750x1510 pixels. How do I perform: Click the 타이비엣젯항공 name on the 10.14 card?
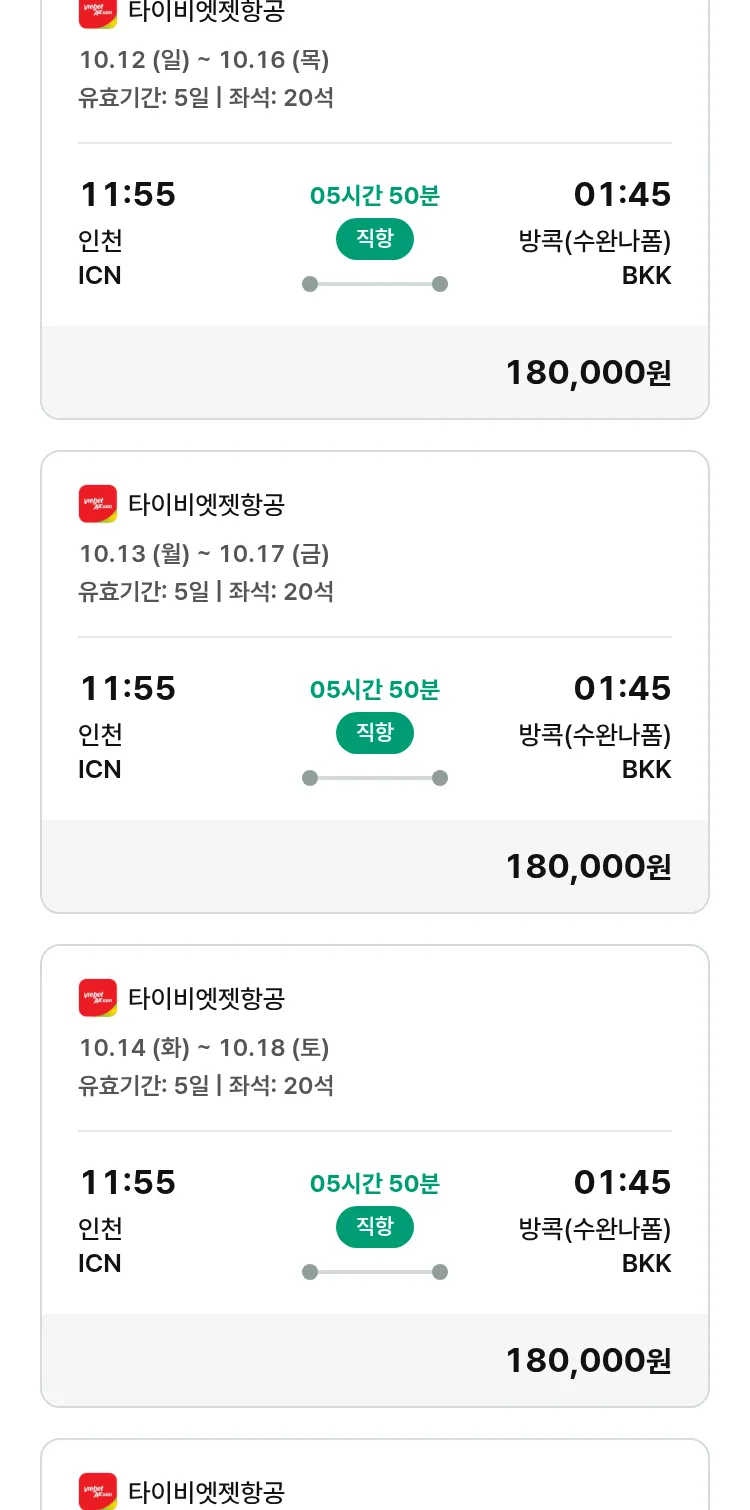[x=207, y=998]
